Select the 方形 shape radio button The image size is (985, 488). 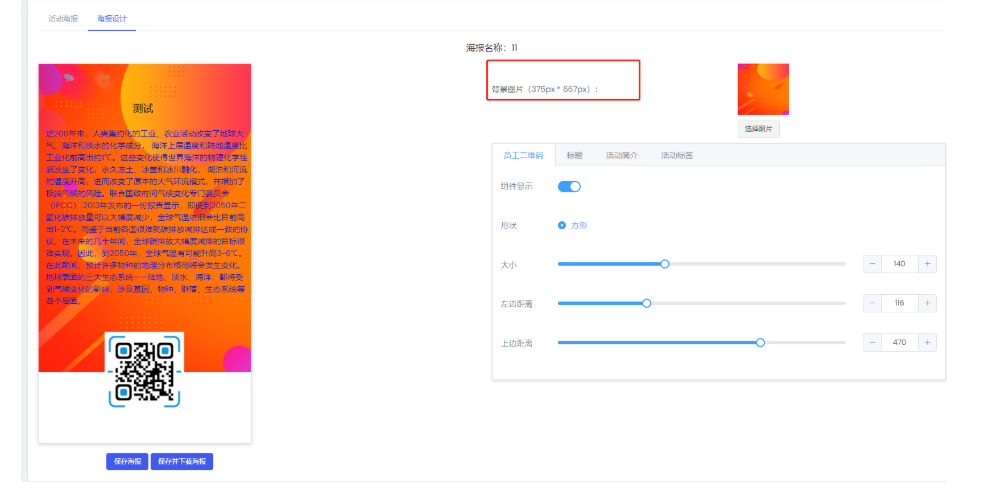tap(562, 225)
